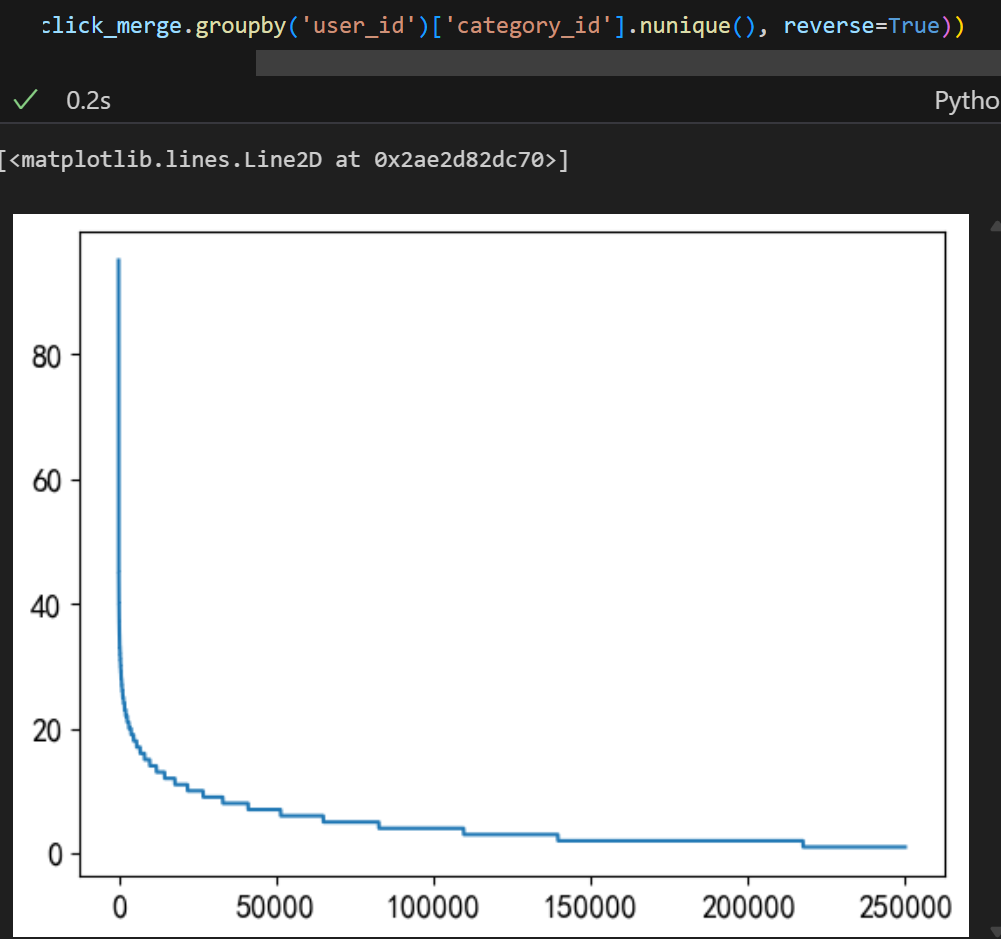Click the Python language label of the cell
Screen dimensions: 1001x939
(x=967, y=101)
